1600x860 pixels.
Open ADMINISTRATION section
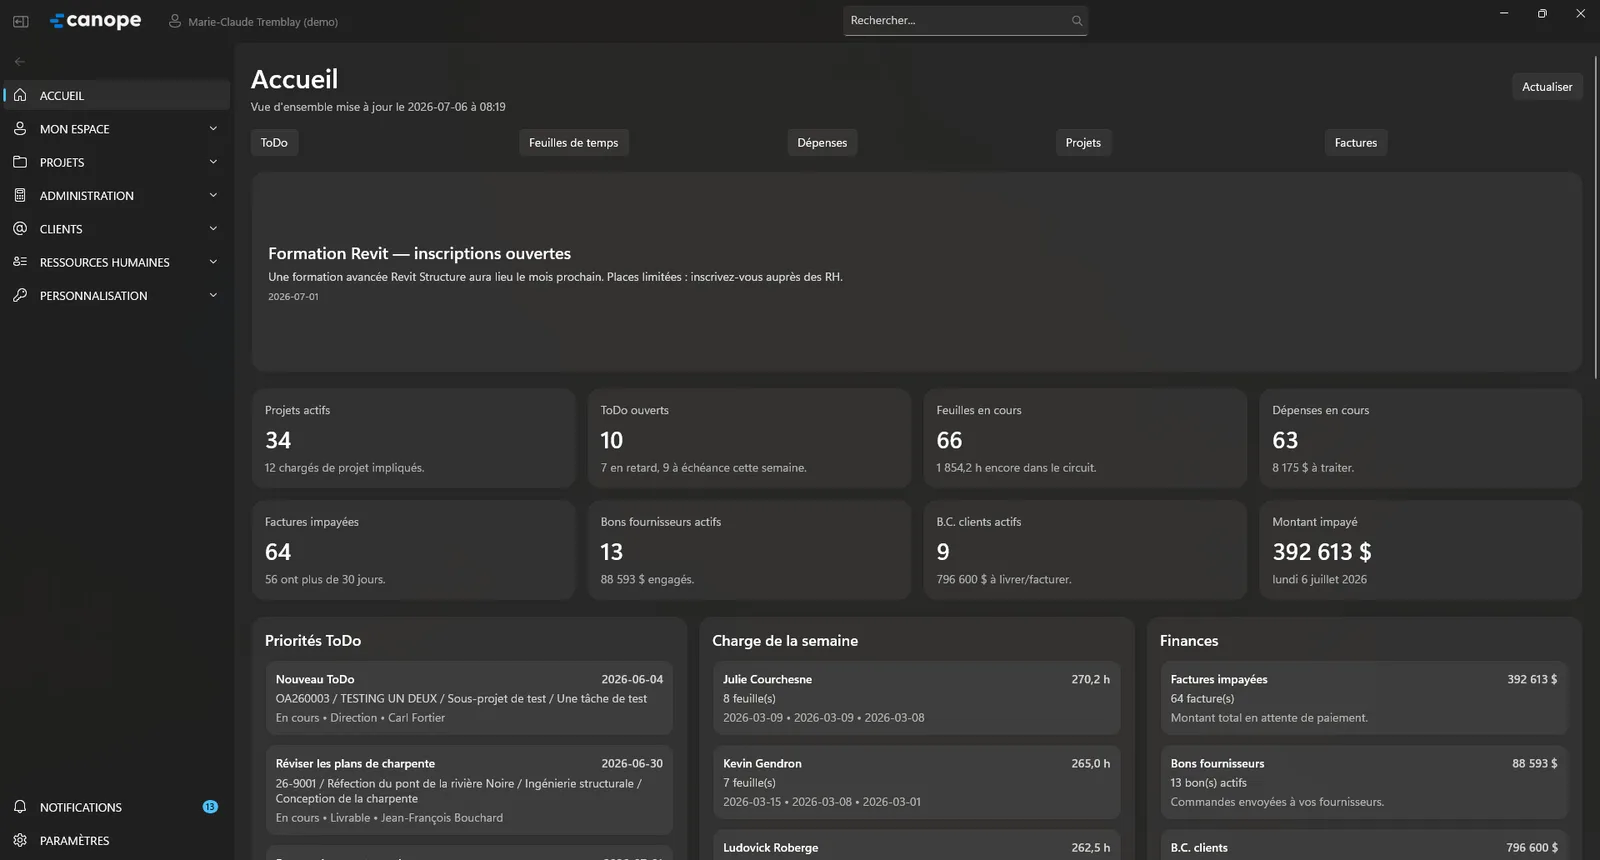point(117,195)
